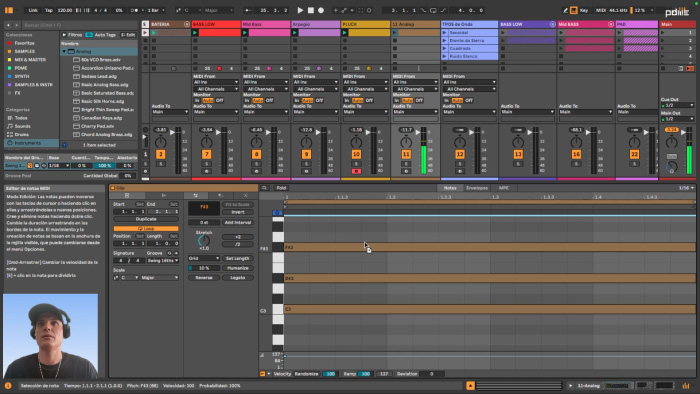The height and width of the screenshot is (394, 700).
Task: Select Drums category in browser
Action: click(x=21, y=134)
